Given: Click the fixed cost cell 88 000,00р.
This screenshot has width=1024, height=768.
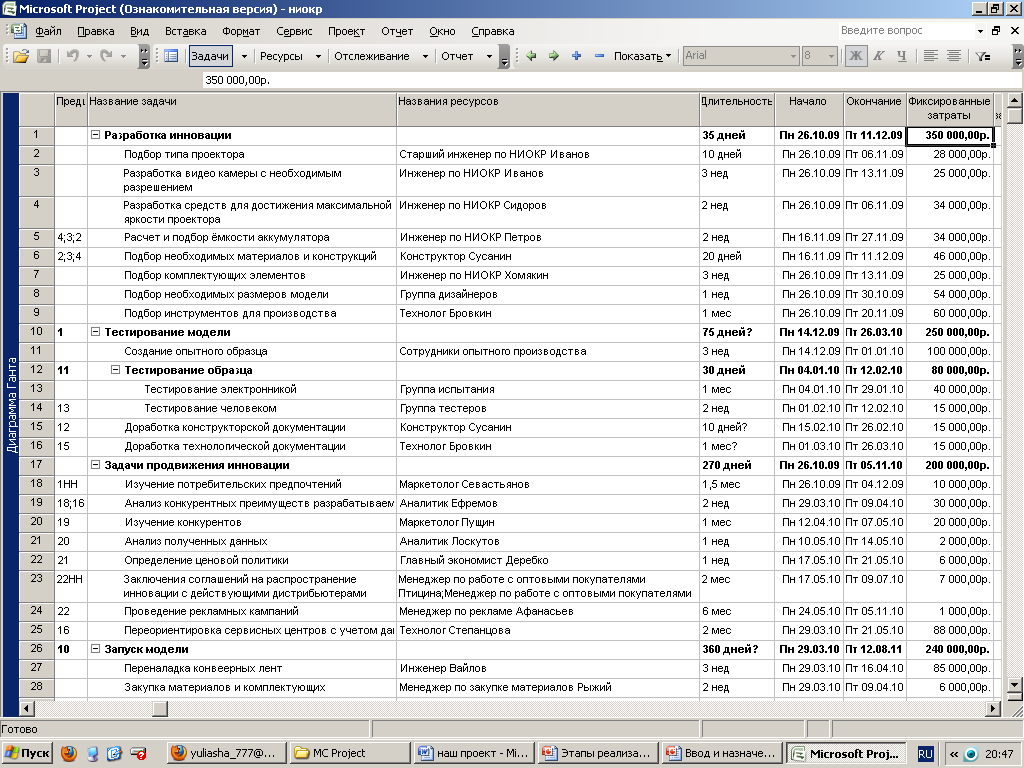Looking at the screenshot, I should [x=950, y=630].
